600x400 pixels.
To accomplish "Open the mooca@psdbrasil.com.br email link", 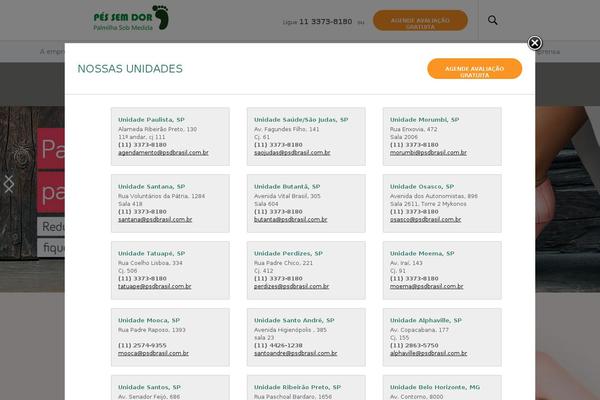I will (153, 353).
